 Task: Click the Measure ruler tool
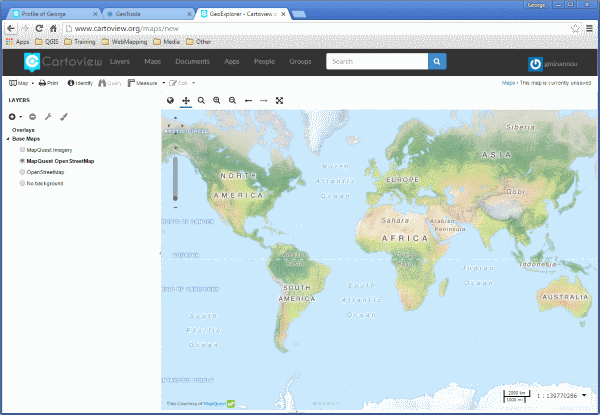[143, 83]
